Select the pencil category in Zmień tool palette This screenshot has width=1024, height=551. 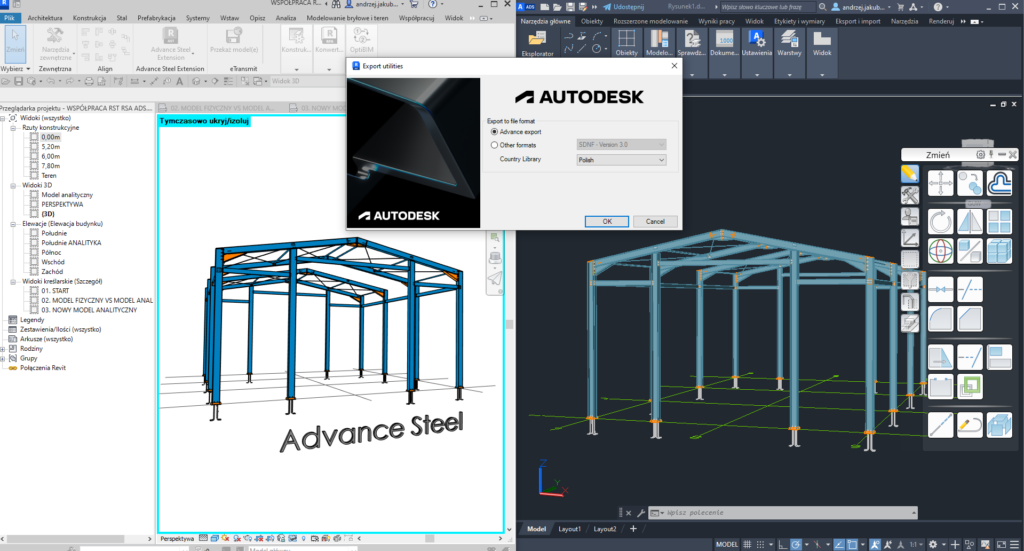910,174
